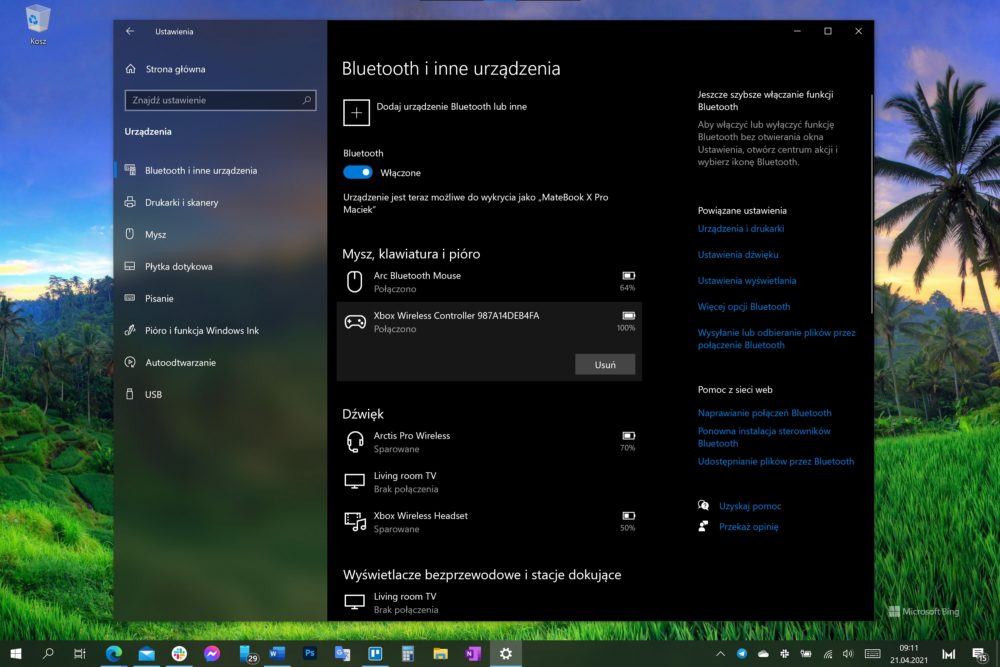Open OneNote from the taskbar
Image resolution: width=1000 pixels, height=667 pixels.
click(x=473, y=654)
